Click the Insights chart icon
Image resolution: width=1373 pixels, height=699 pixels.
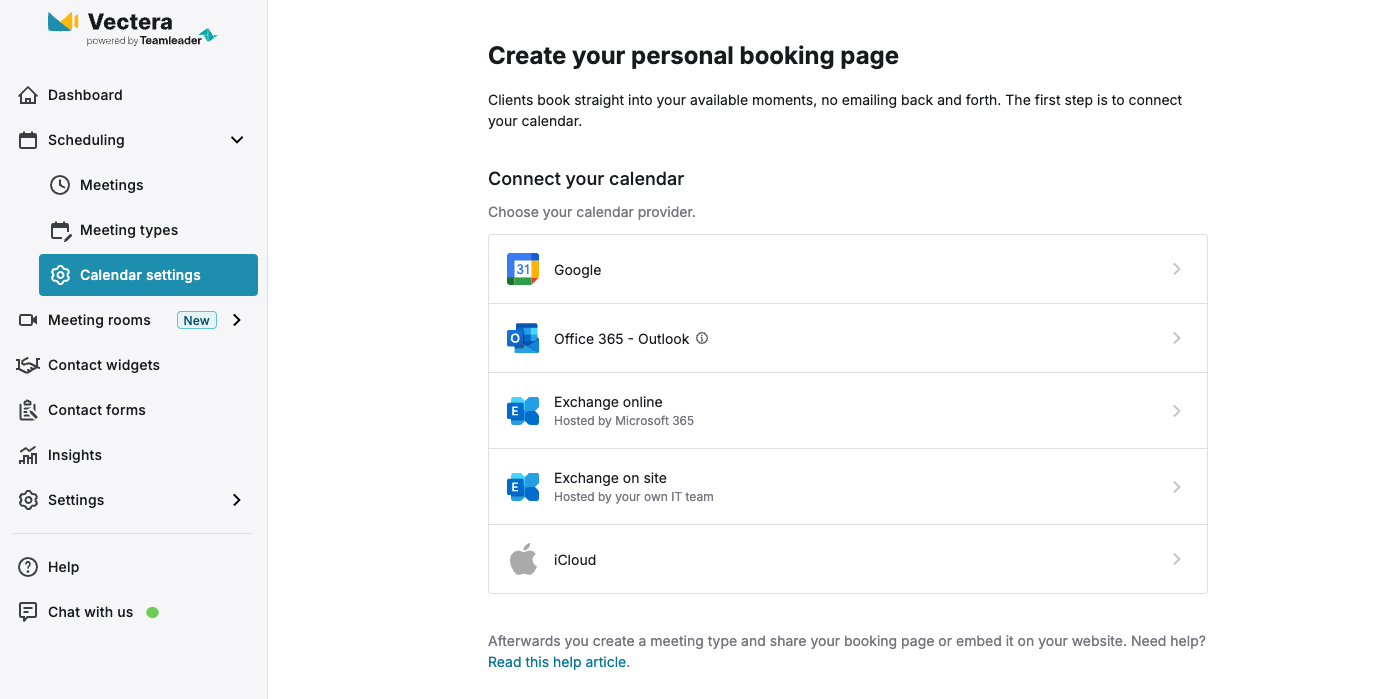pyautogui.click(x=28, y=455)
